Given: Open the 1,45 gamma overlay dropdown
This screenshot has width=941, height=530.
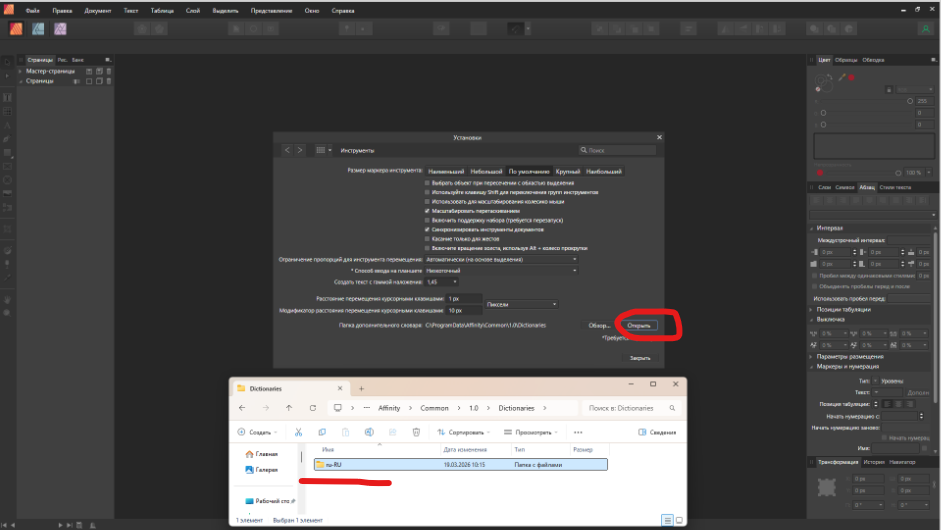Looking at the screenshot, I should (442, 282).
